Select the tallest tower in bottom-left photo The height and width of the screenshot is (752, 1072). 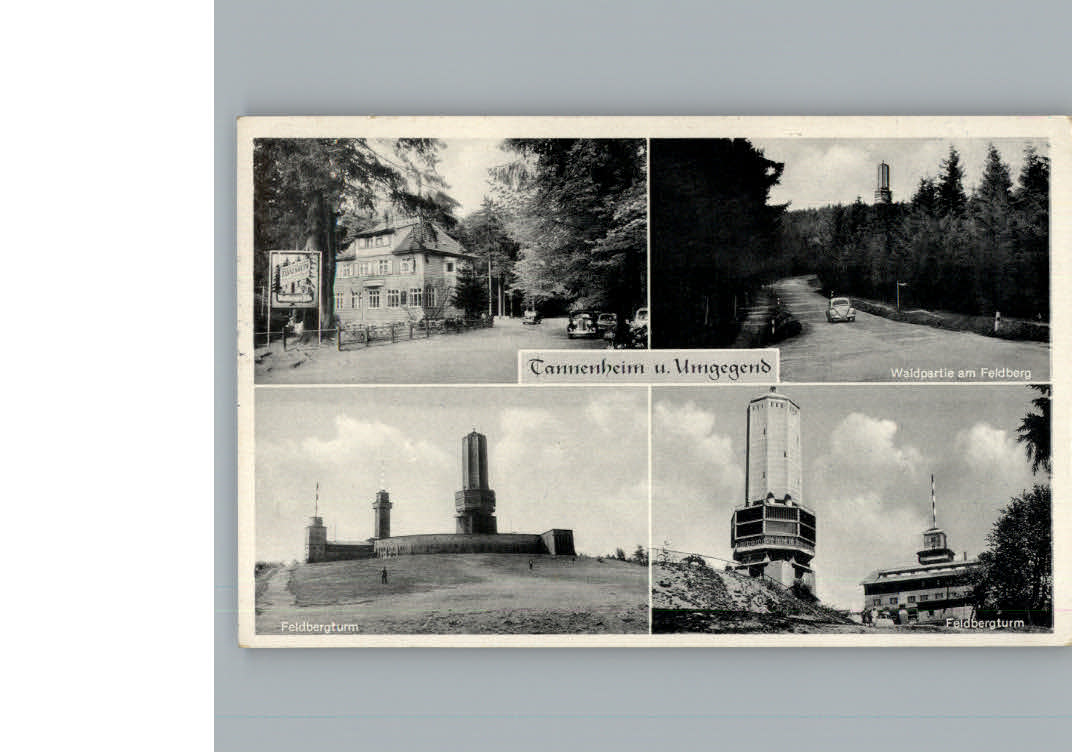475,482
